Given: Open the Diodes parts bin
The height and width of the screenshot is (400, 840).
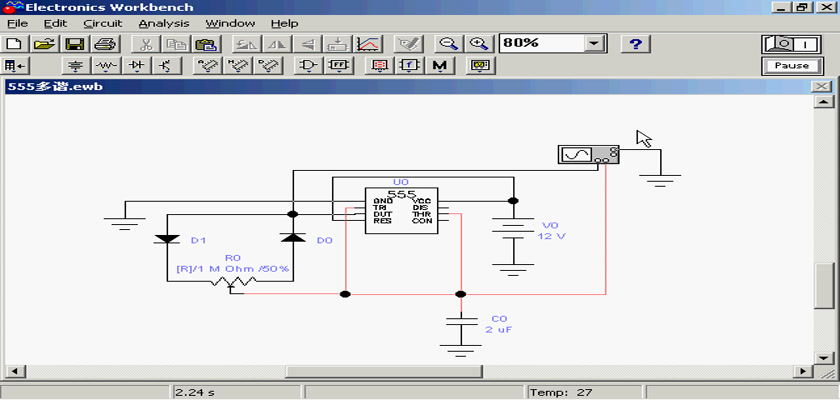Looking at the screenshot, I should click(x=137, y=66).
